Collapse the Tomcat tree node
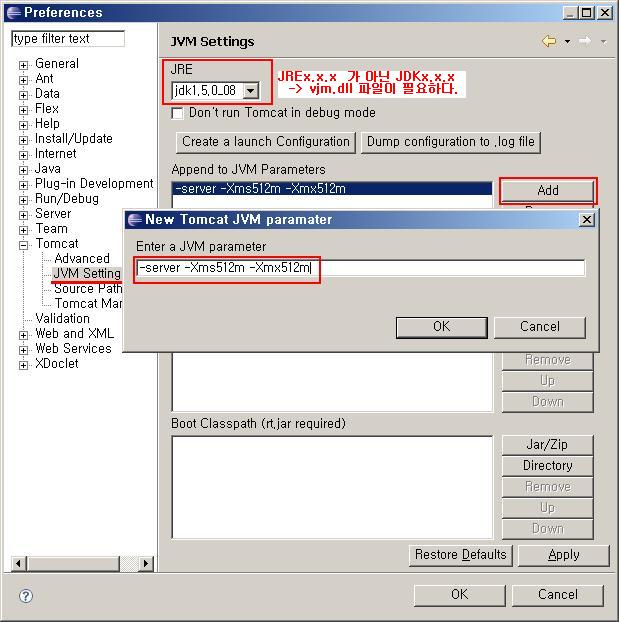This screenshot has height=622, width=619. (23, 245)
